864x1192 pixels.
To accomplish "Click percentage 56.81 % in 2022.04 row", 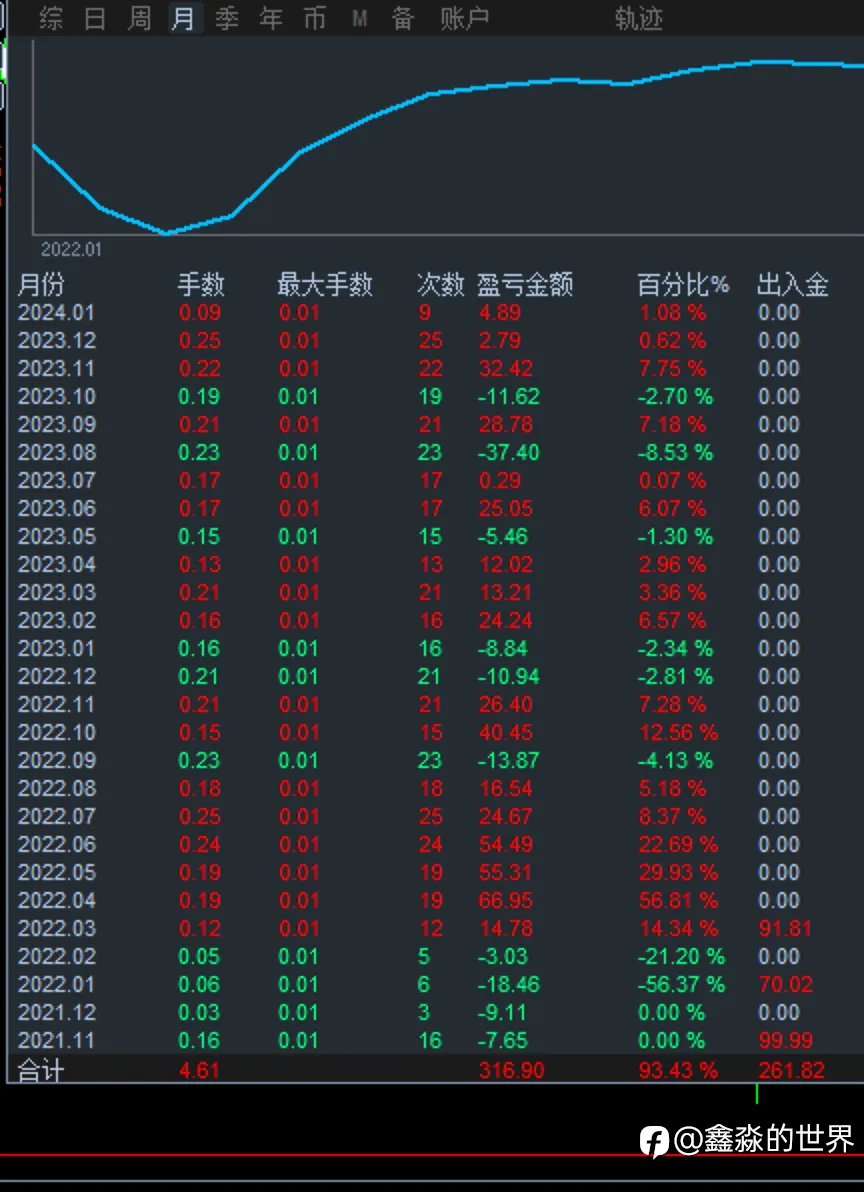I will coord(678,901).
